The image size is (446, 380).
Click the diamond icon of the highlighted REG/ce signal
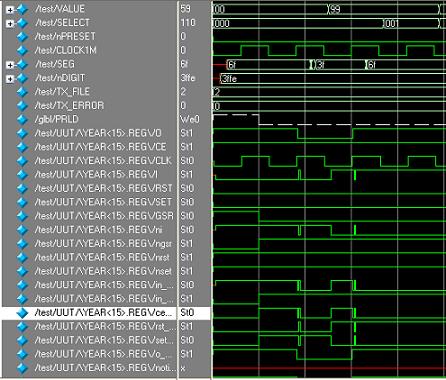point(22,313)
